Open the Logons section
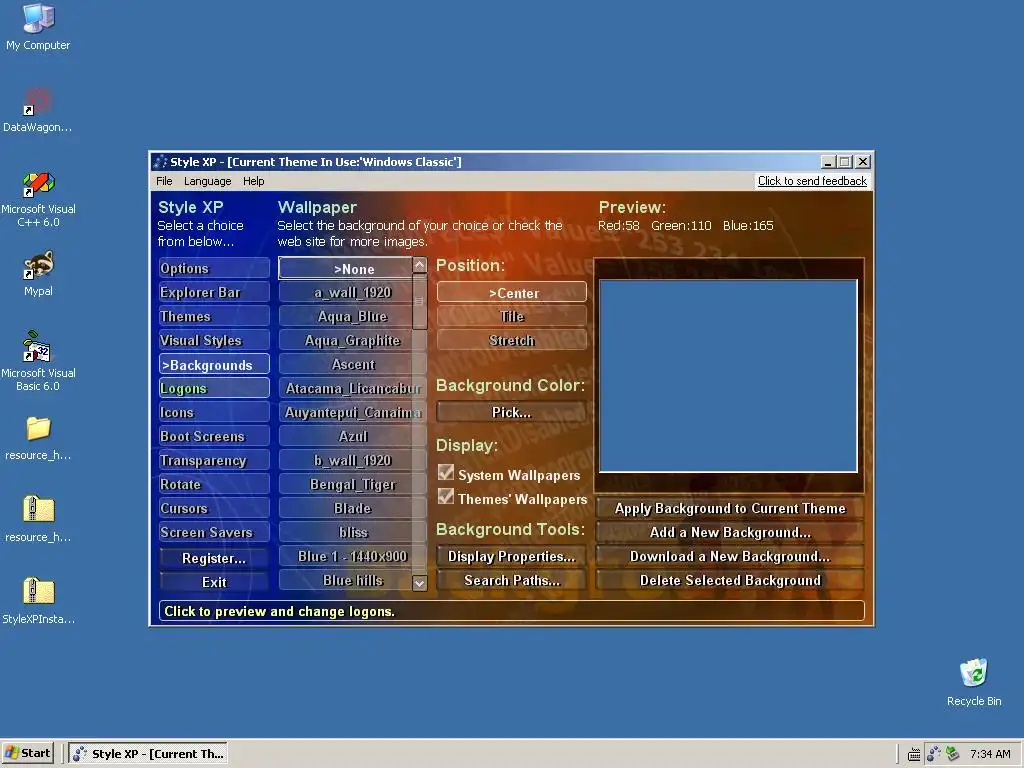 (214, 388)
